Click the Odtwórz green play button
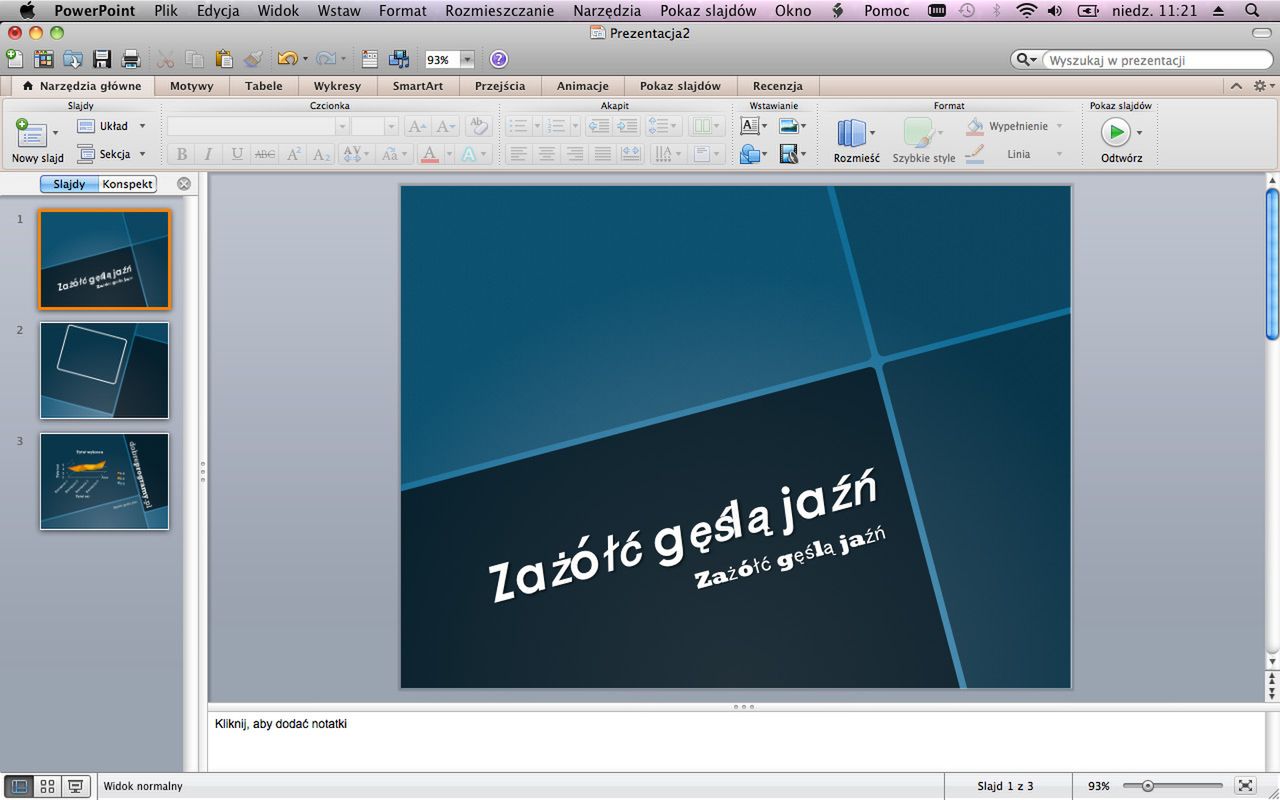 (1115, 132)
